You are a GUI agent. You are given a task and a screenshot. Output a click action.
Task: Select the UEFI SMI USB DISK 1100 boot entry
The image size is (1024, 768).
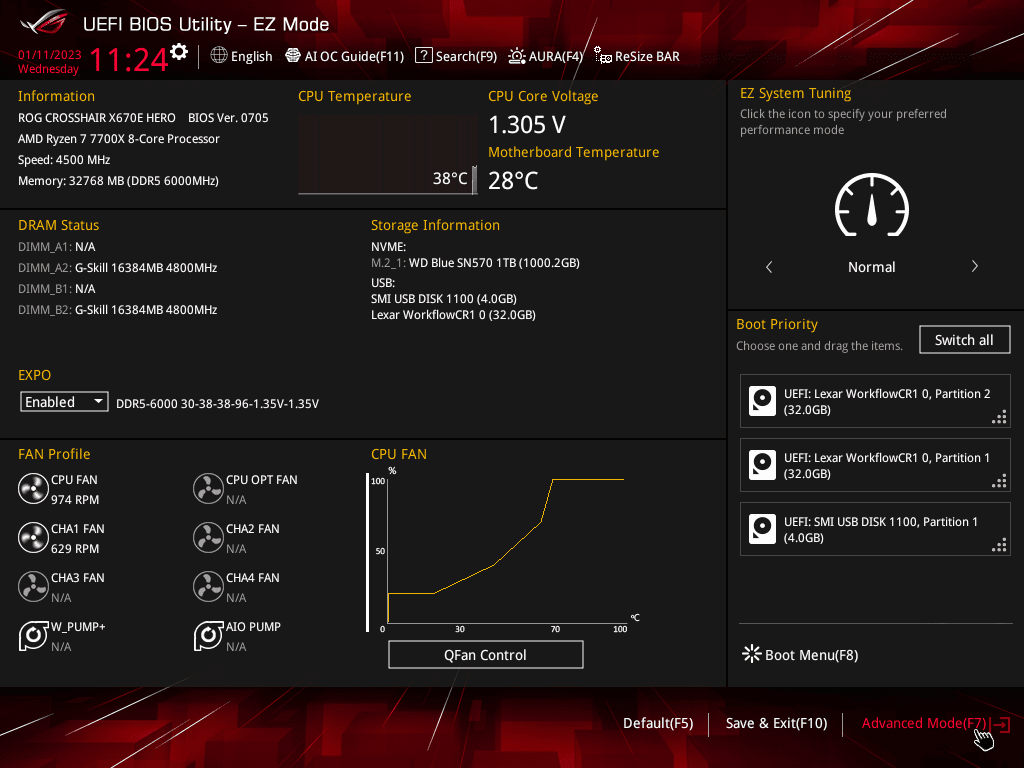click(875, 529)
